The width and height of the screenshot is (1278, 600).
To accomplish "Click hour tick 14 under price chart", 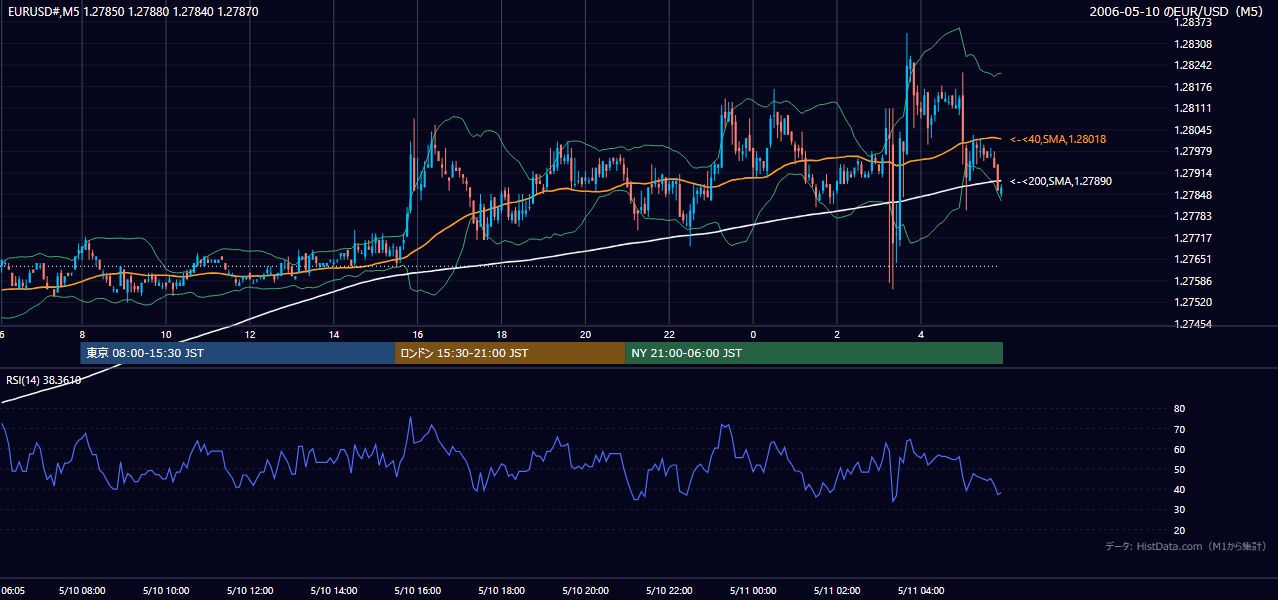I will point(334,334).
